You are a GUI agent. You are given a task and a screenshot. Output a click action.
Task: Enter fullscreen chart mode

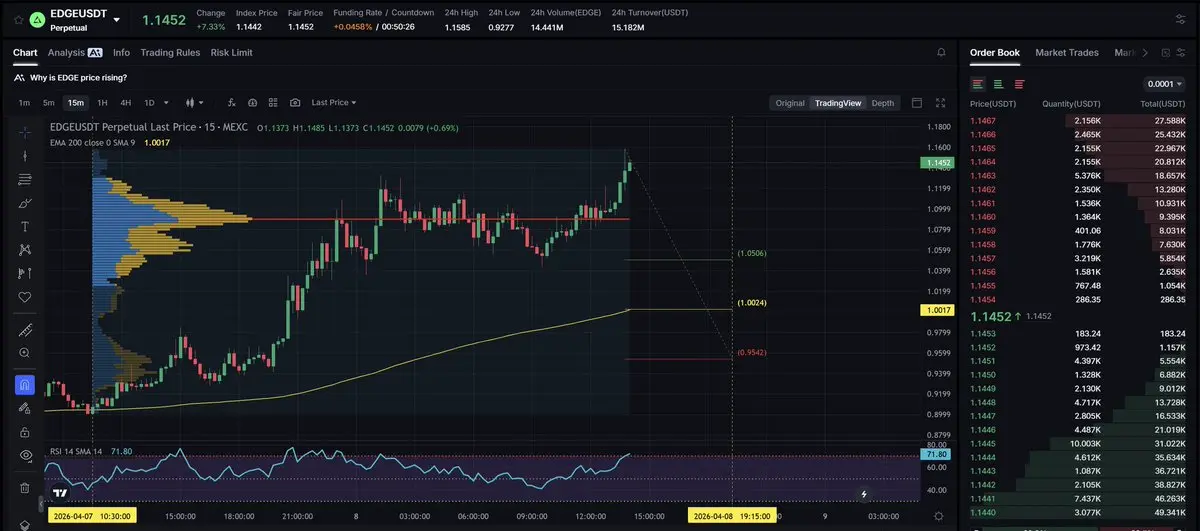940,102
